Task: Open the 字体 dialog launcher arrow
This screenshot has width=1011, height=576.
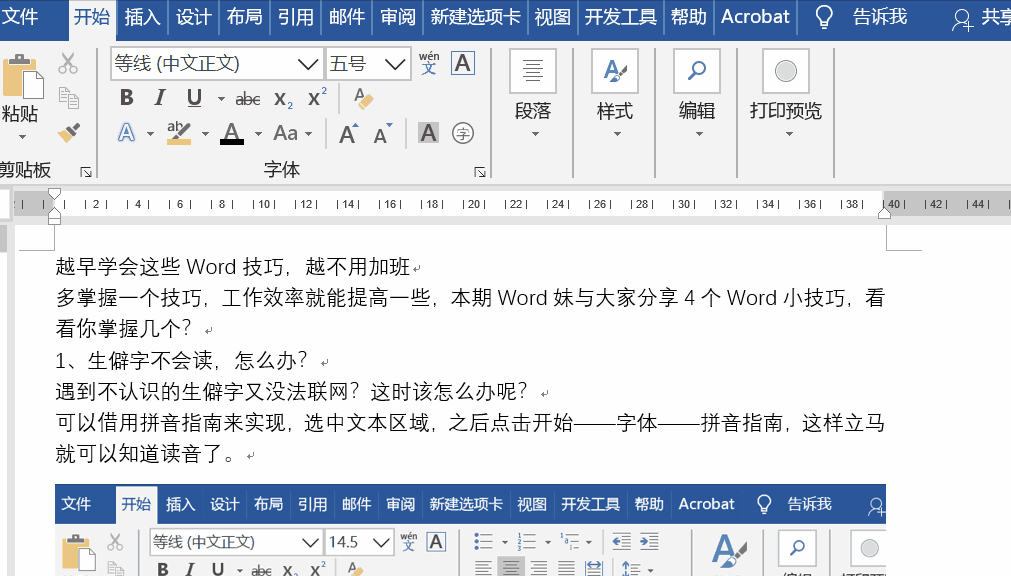Action: (481, 171)
